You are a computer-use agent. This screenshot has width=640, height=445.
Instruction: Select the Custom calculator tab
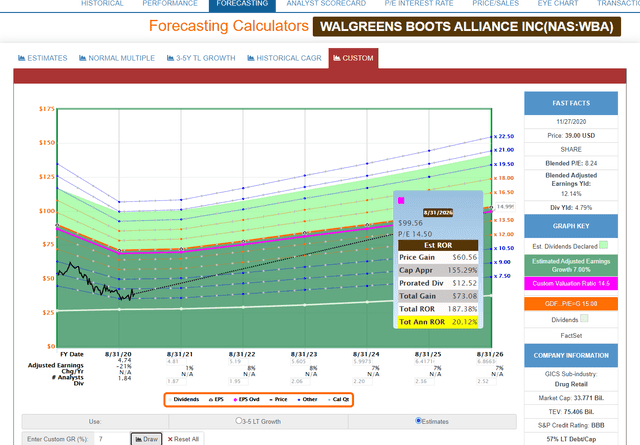pos(353,58)
